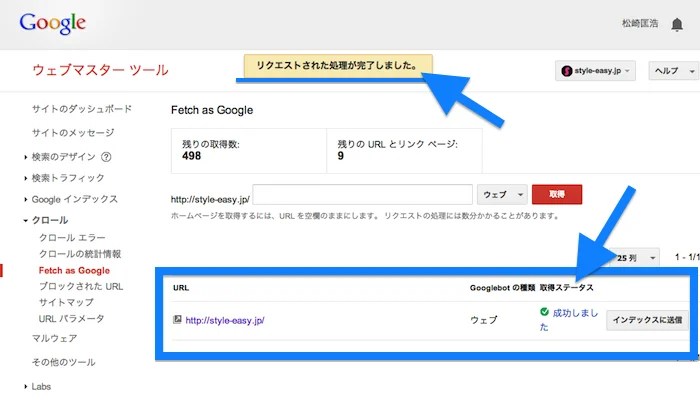This screenshot has width=700, height=401.
Task: Click the account name 松崎匡浩
Action: (x=640, y=23)
